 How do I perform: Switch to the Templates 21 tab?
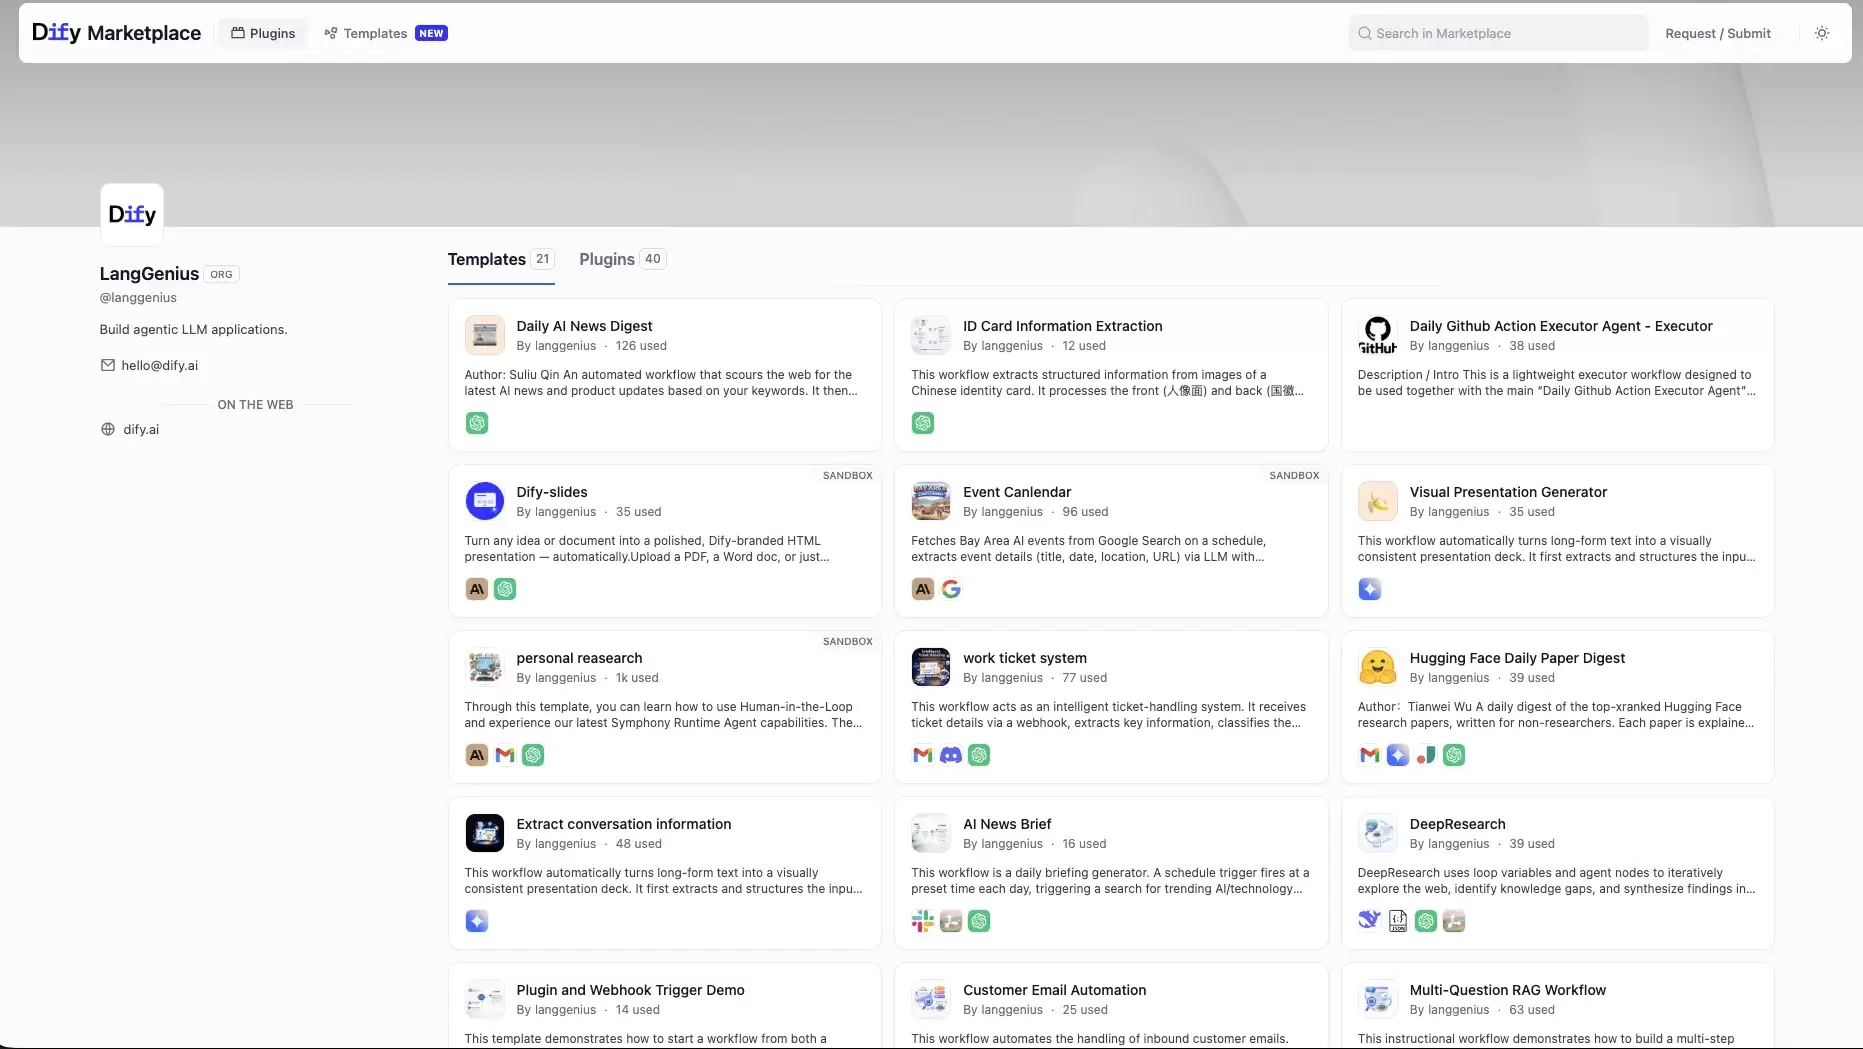point(500,259)
